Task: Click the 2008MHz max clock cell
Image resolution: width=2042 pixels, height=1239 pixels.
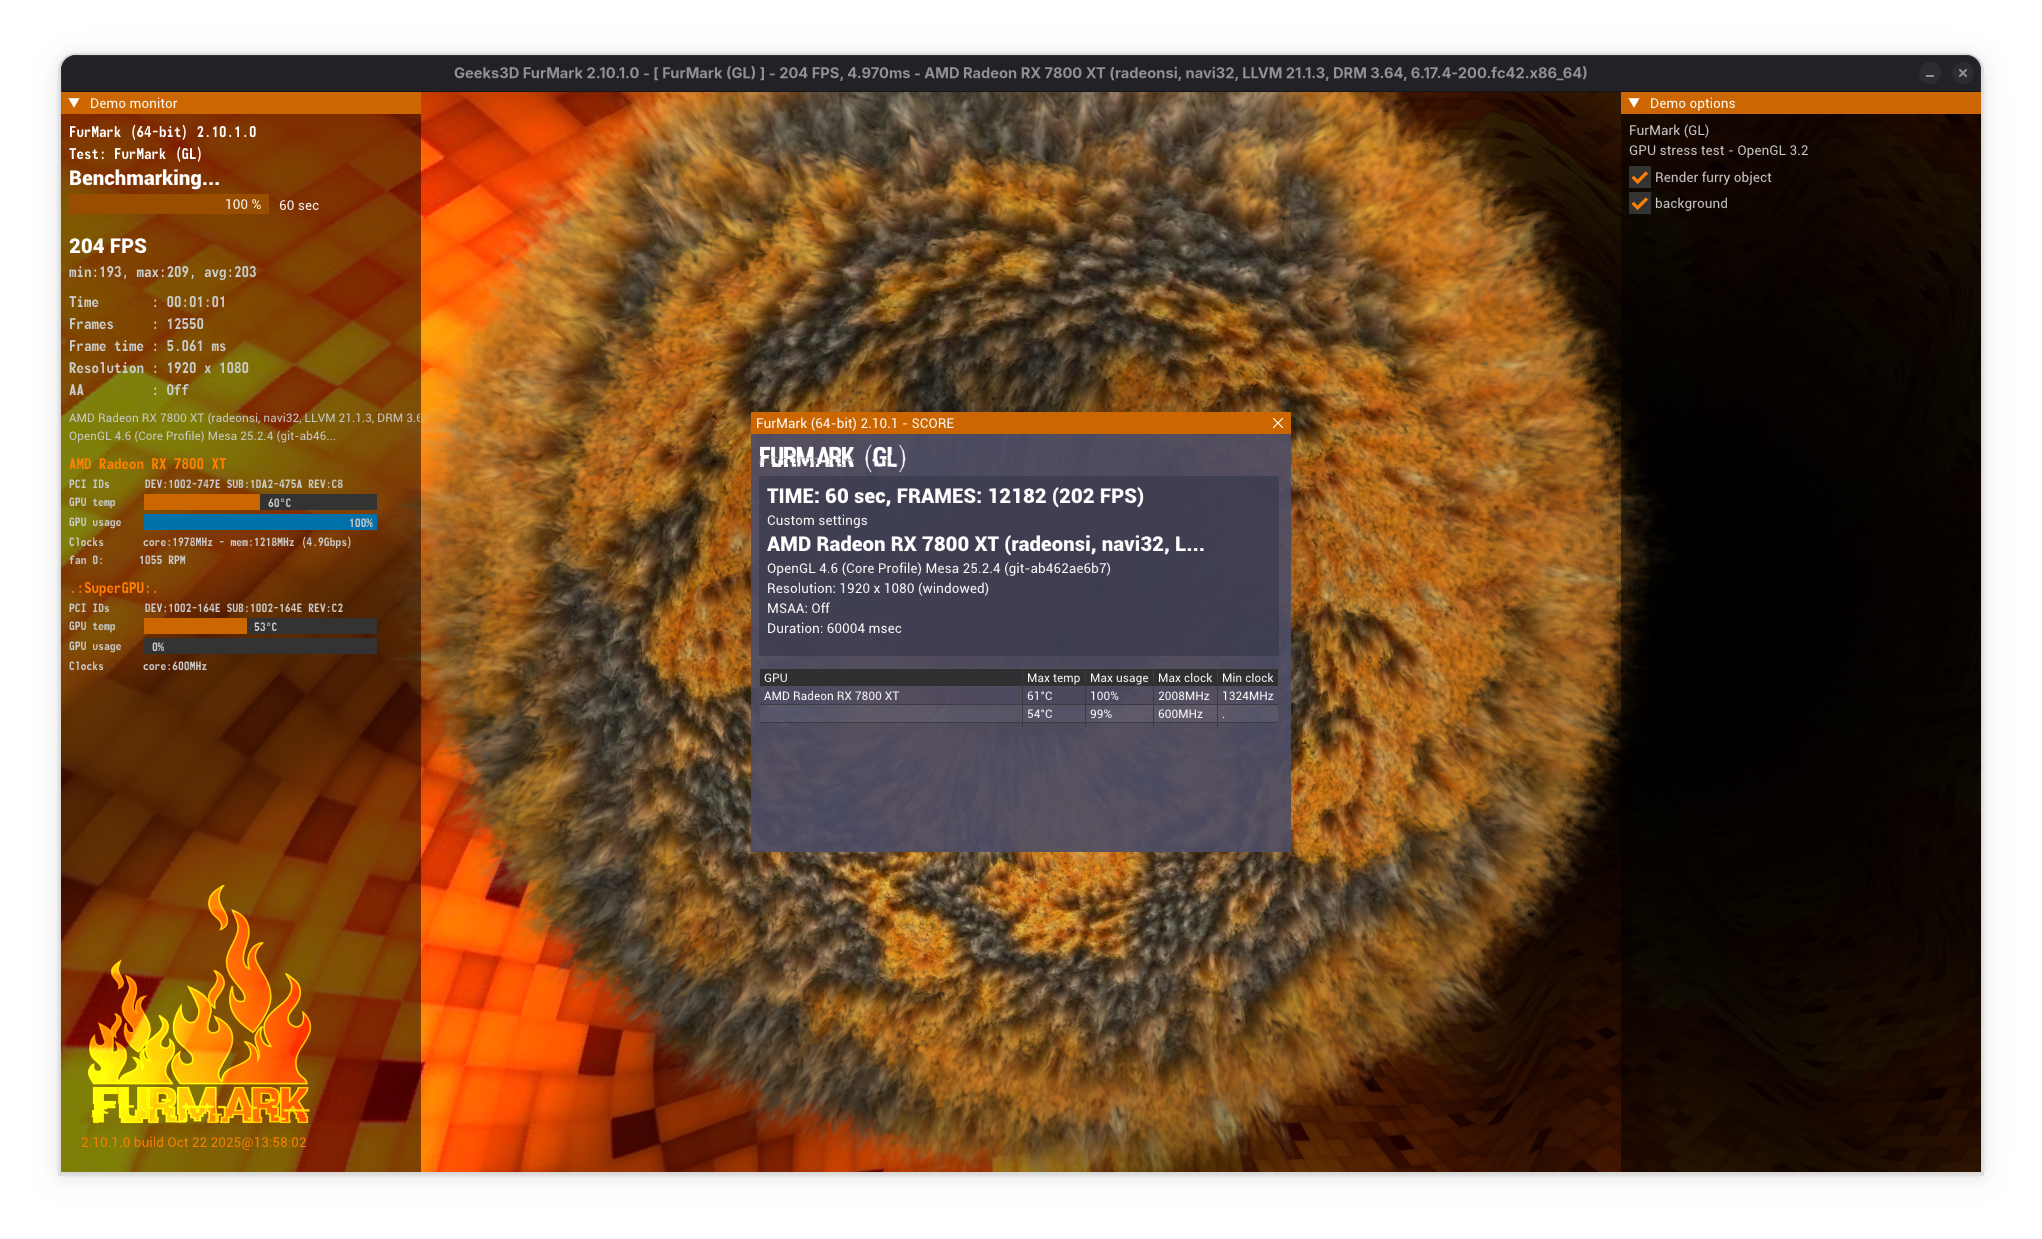Action: [1184, 696]
